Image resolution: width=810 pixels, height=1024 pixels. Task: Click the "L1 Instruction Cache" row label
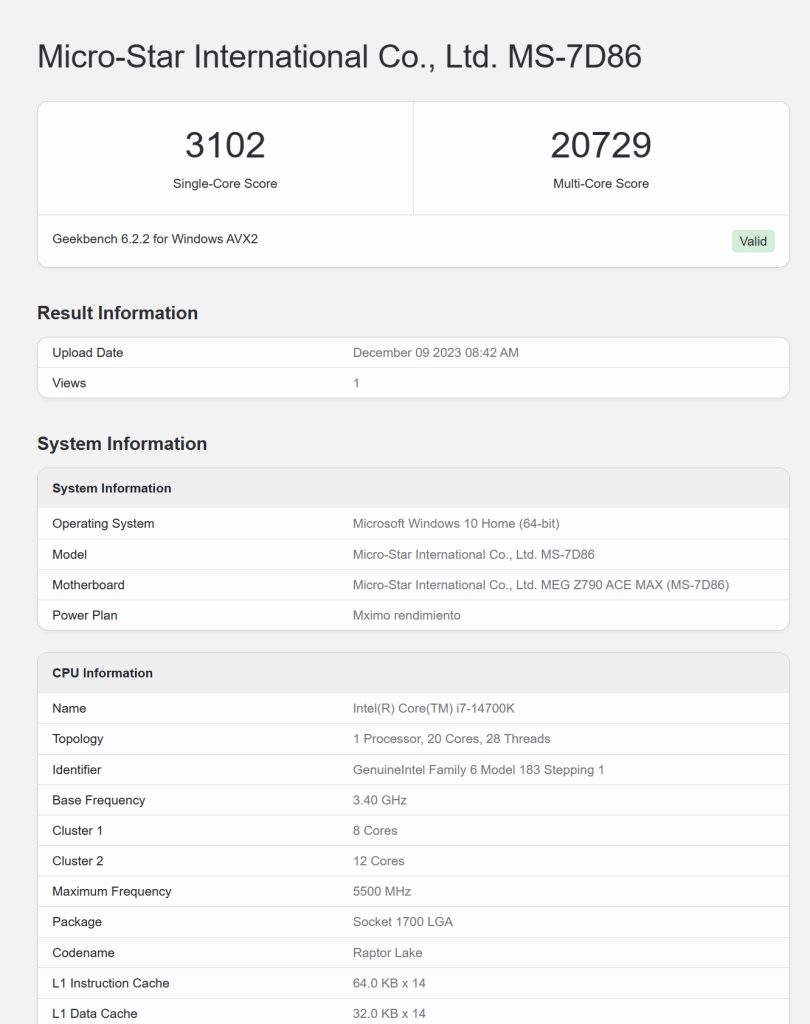[x=110, y=983]
